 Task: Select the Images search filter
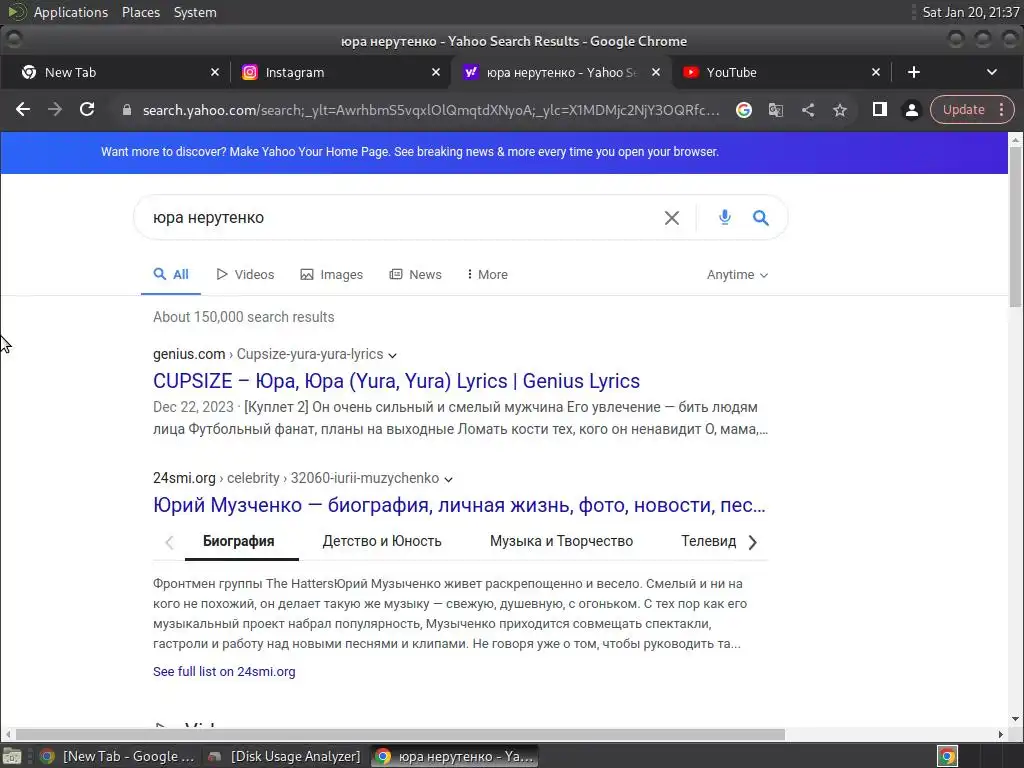click(332, 275)
